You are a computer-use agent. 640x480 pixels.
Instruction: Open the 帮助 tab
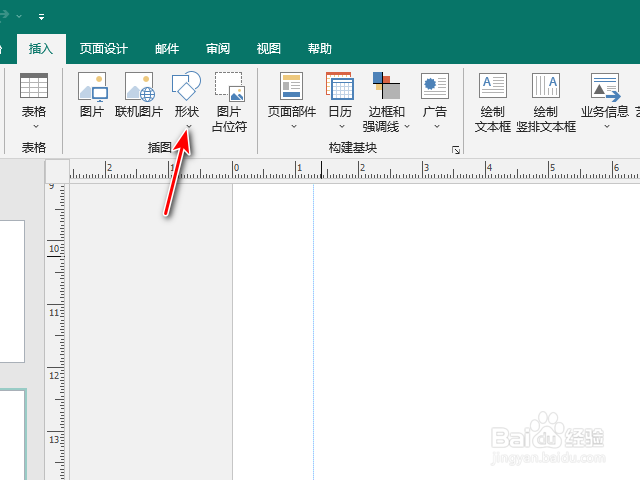point(320,49)
